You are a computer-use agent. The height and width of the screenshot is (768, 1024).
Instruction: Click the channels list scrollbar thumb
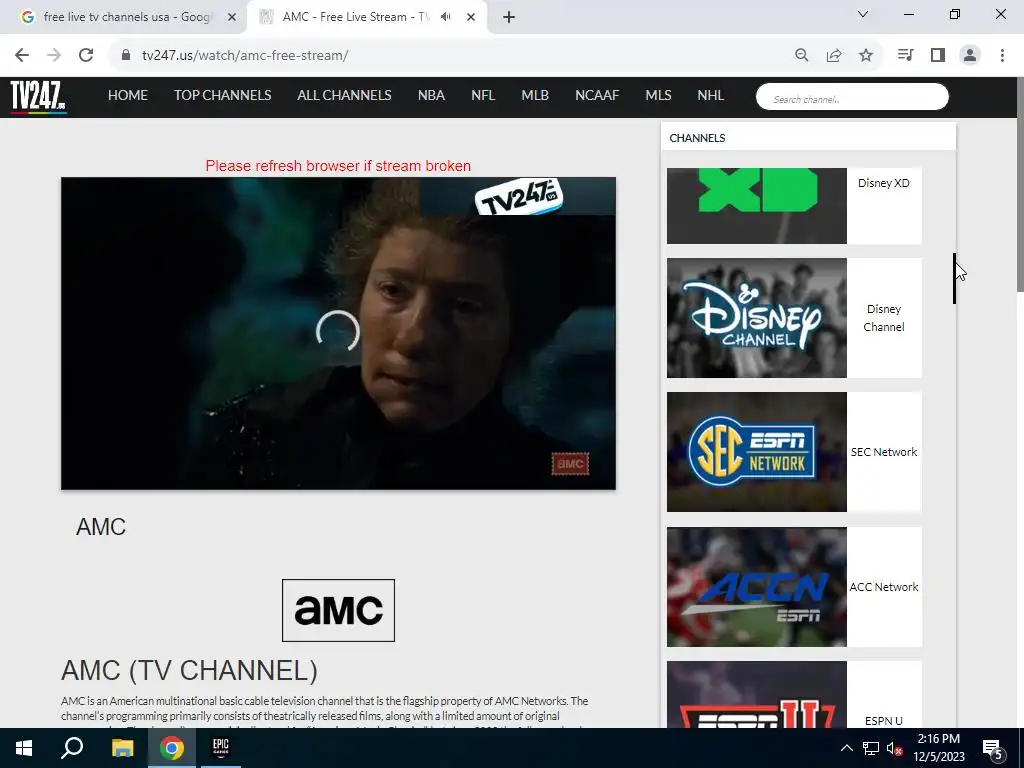pos(954,278)
